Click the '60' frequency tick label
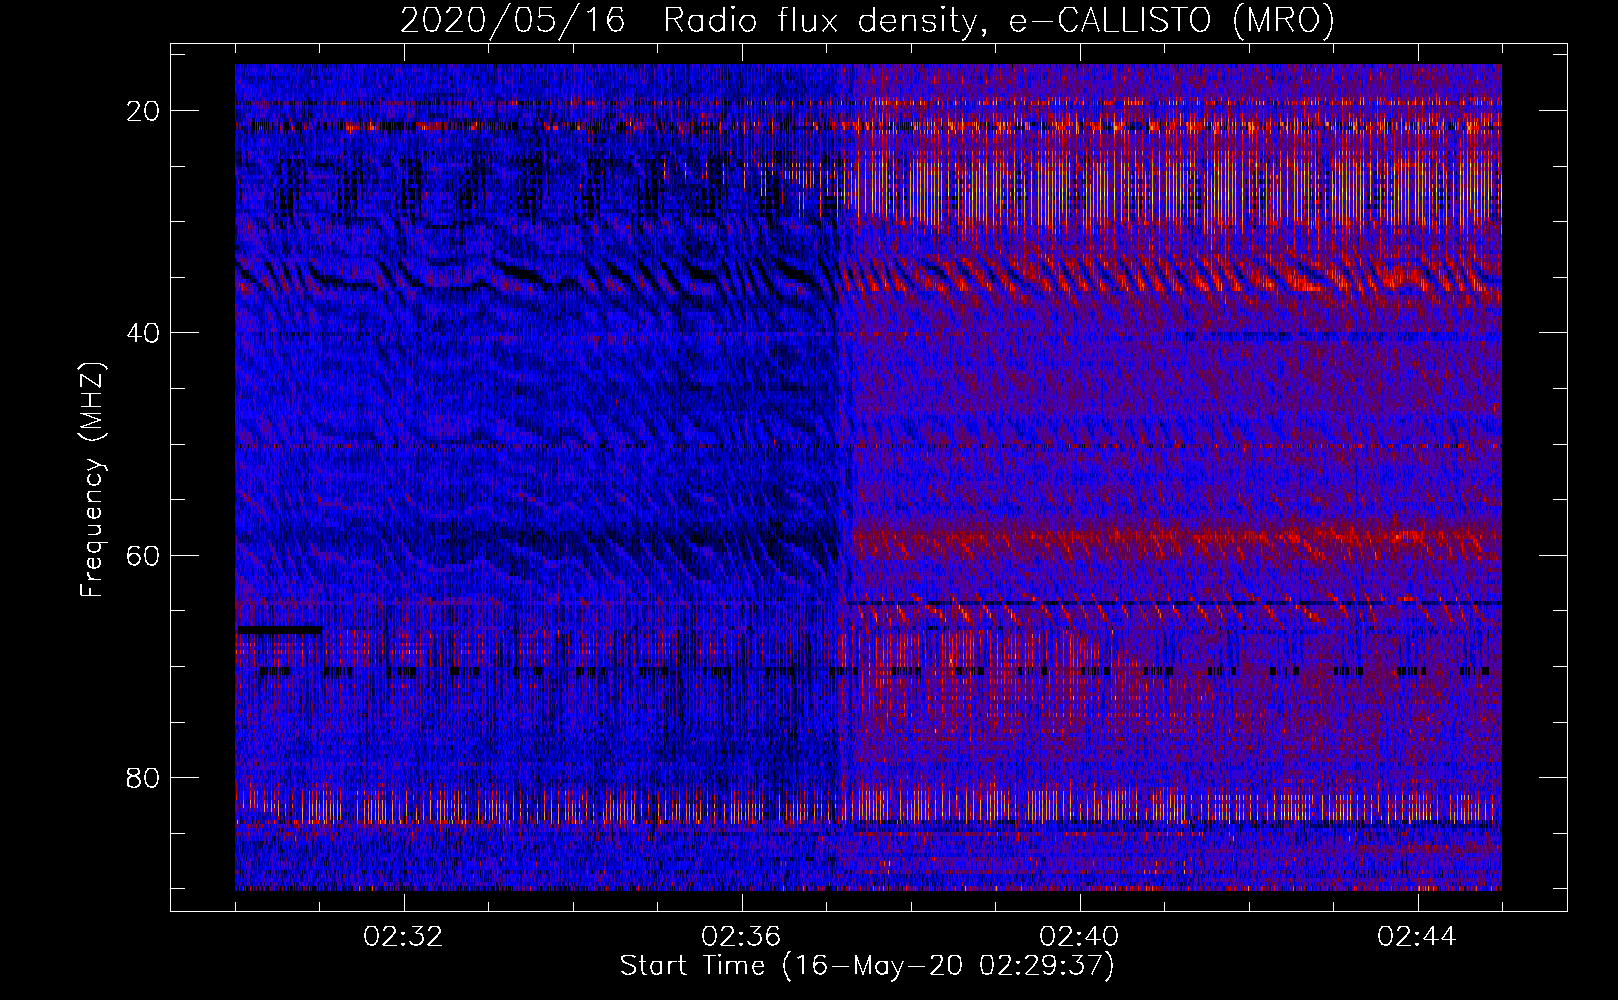 pos(144,555)
